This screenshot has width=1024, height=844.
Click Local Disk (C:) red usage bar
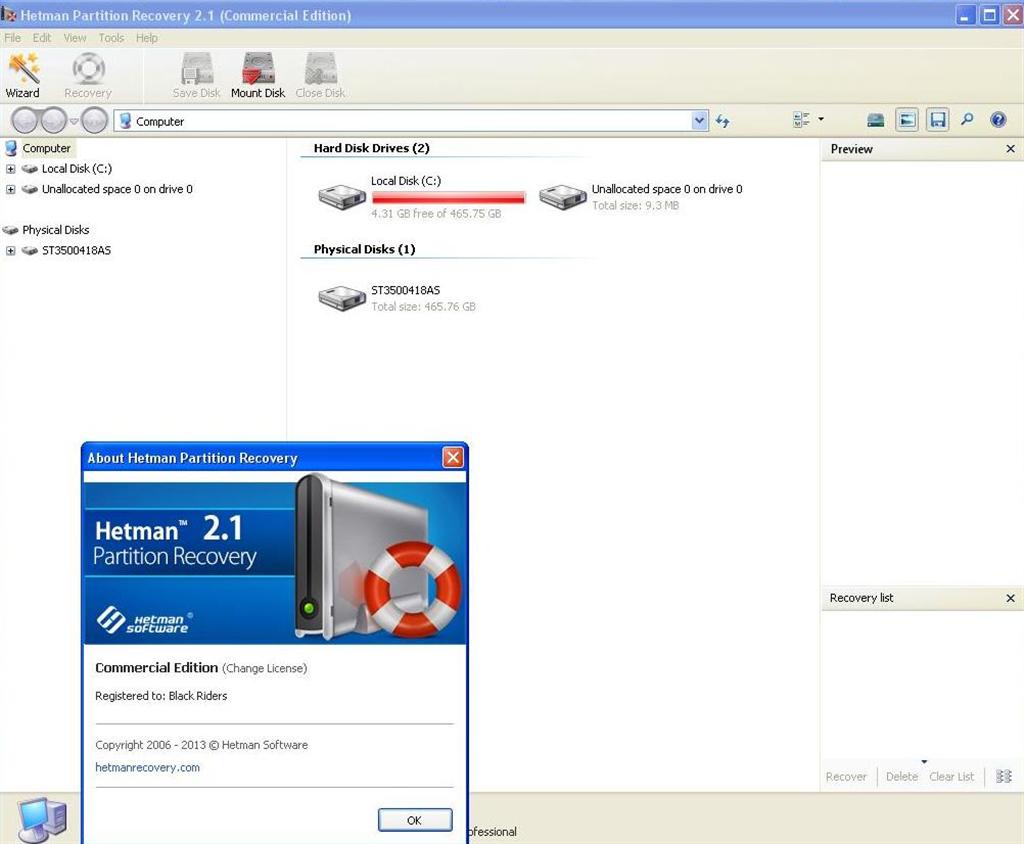pos(447,198)
